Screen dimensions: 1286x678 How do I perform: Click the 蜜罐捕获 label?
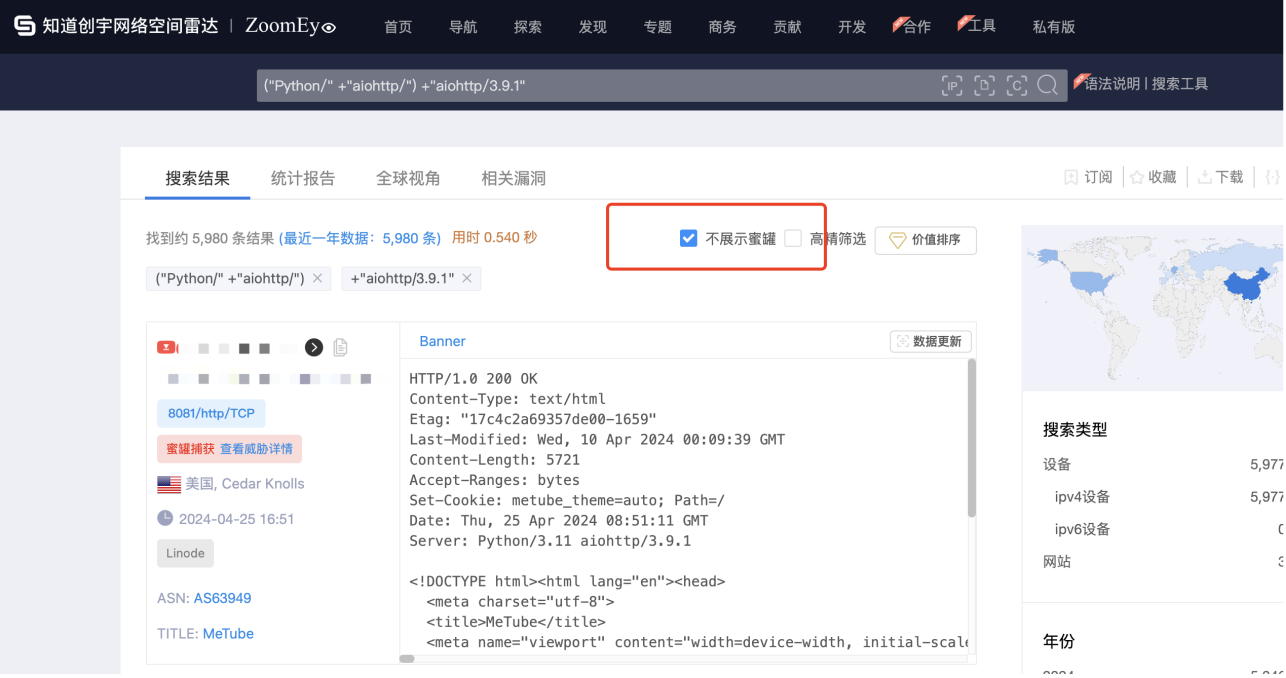pos(190,449)
